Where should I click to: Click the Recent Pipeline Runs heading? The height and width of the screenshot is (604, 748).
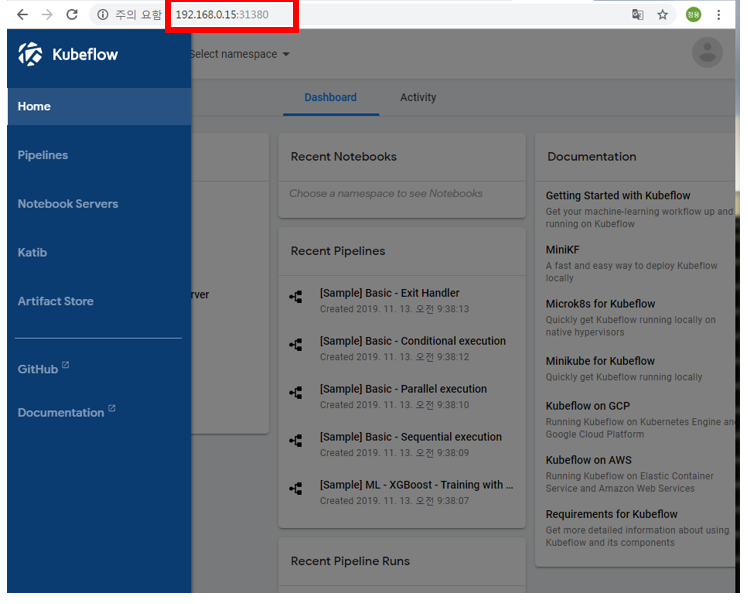tap(350, 561)
